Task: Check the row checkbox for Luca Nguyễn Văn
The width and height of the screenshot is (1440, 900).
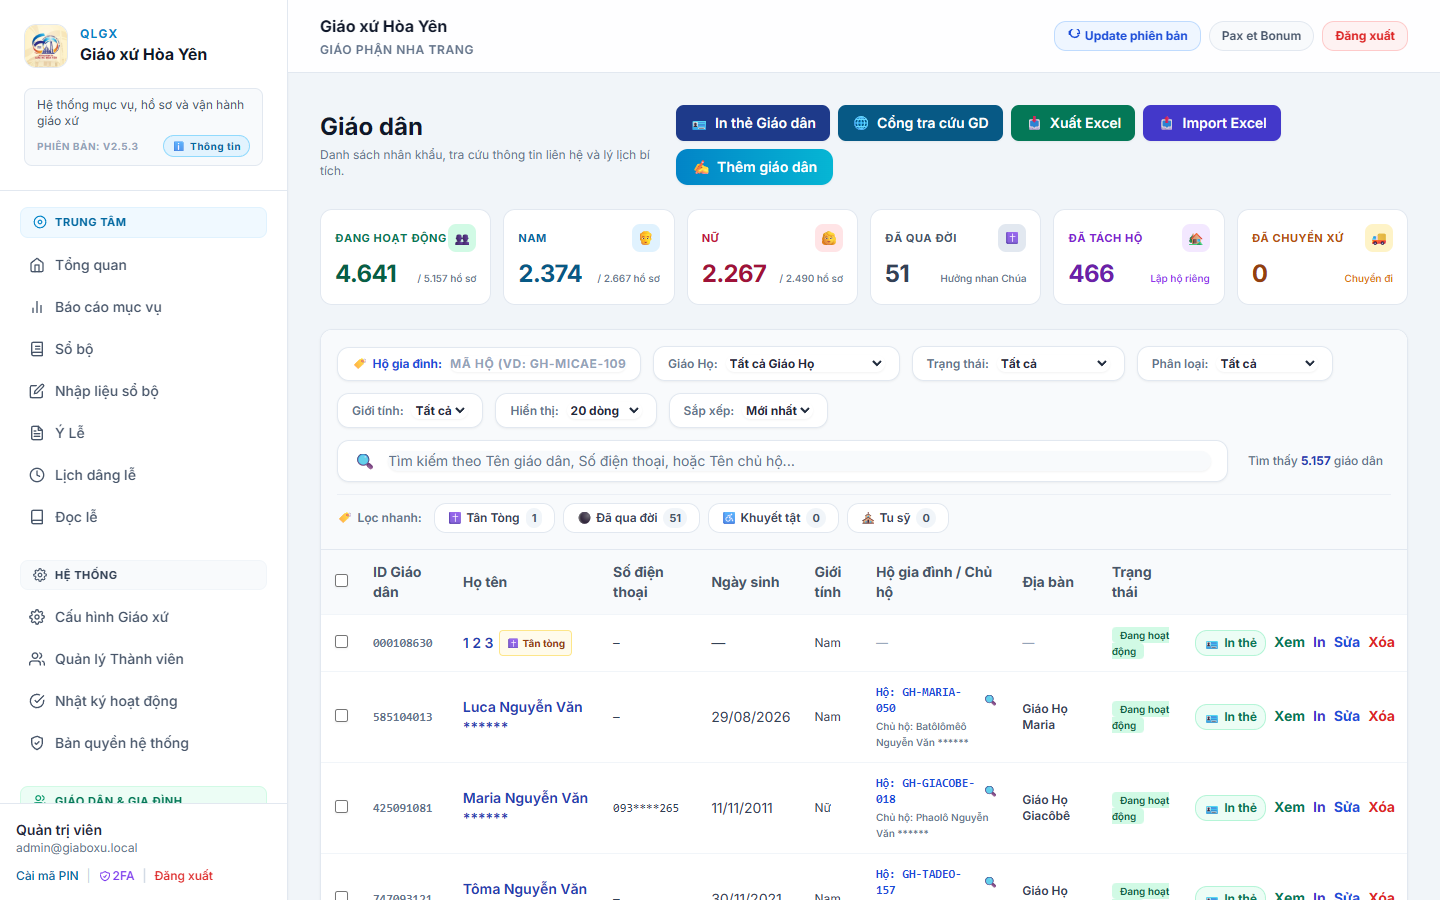Action: 341,716
